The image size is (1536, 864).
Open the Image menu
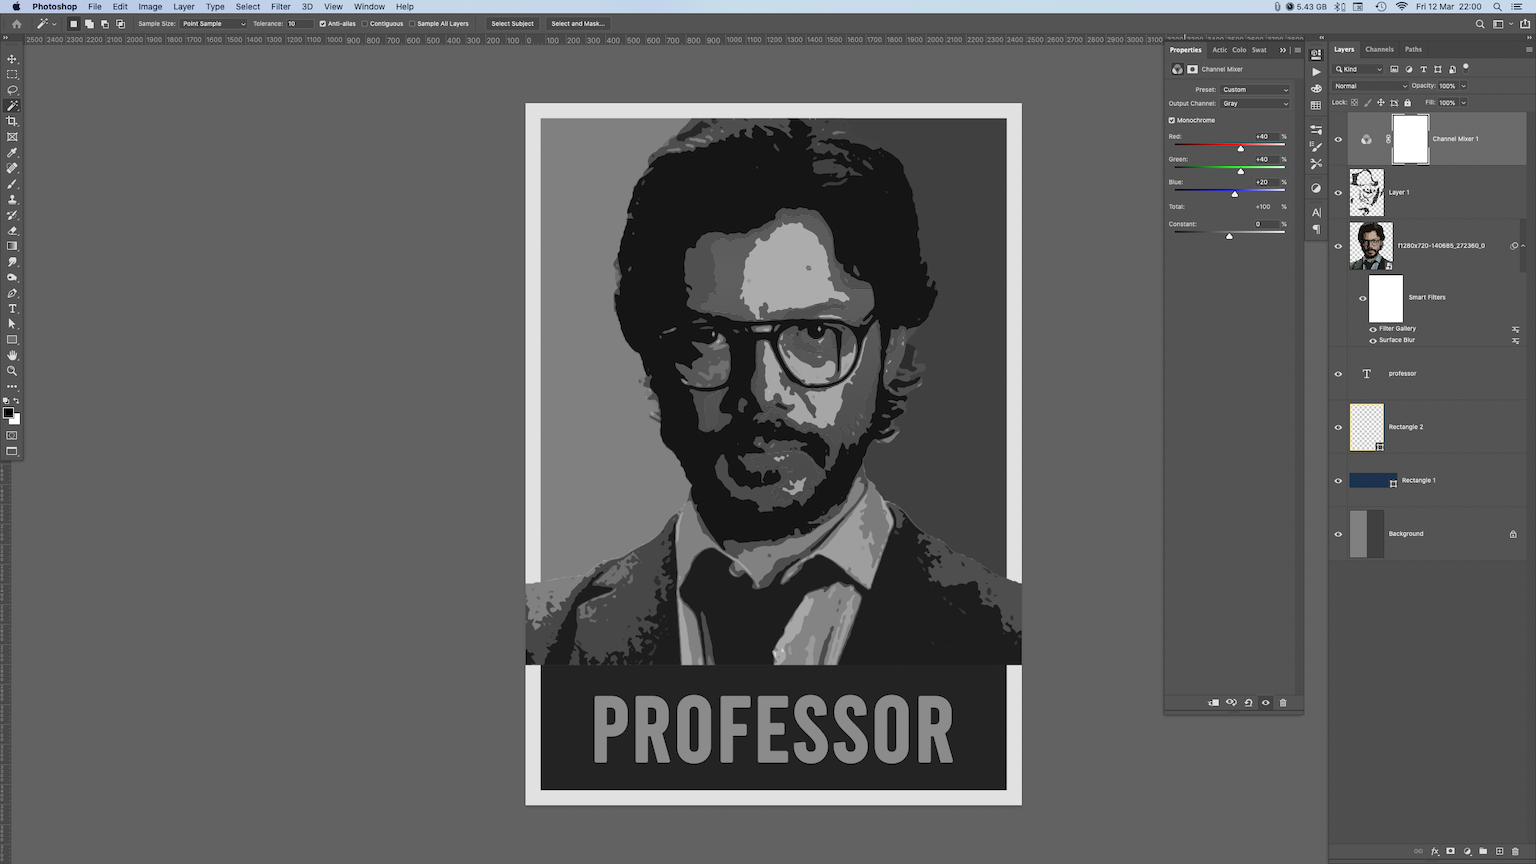coord(150,7)
